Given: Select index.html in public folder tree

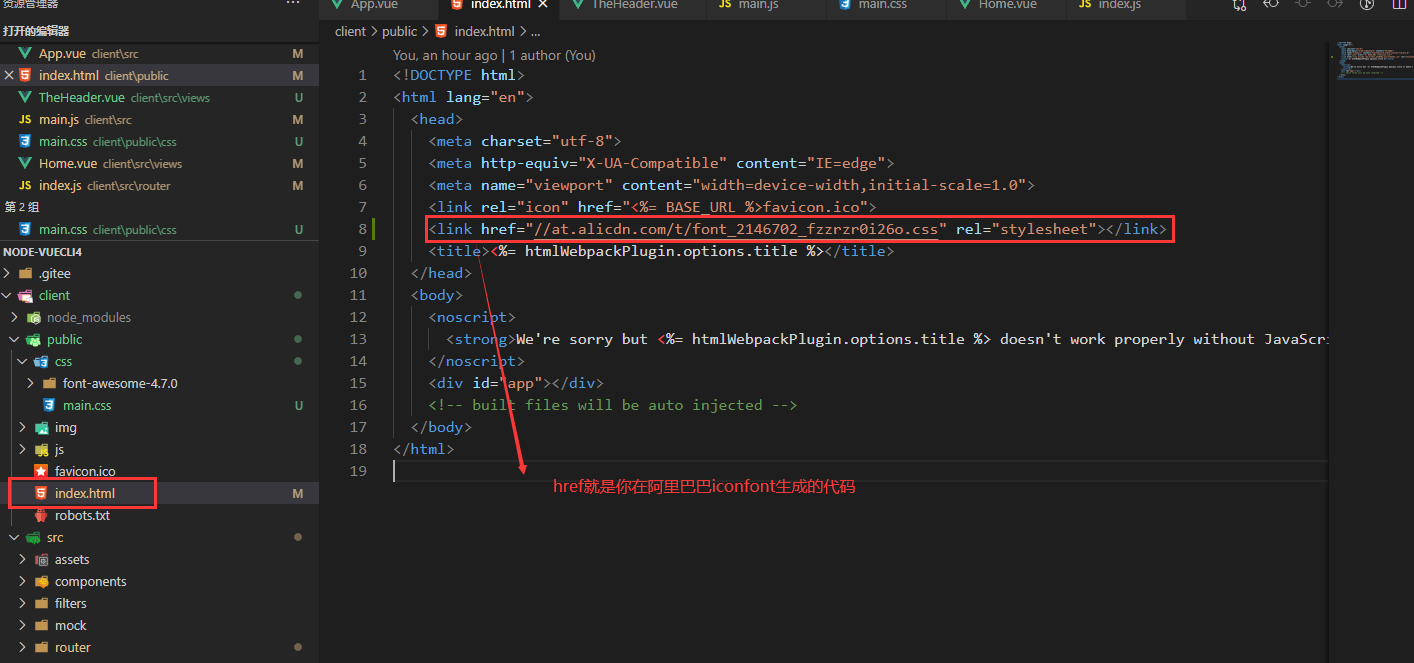Looking at the screenshot, I should coord(85,493).
